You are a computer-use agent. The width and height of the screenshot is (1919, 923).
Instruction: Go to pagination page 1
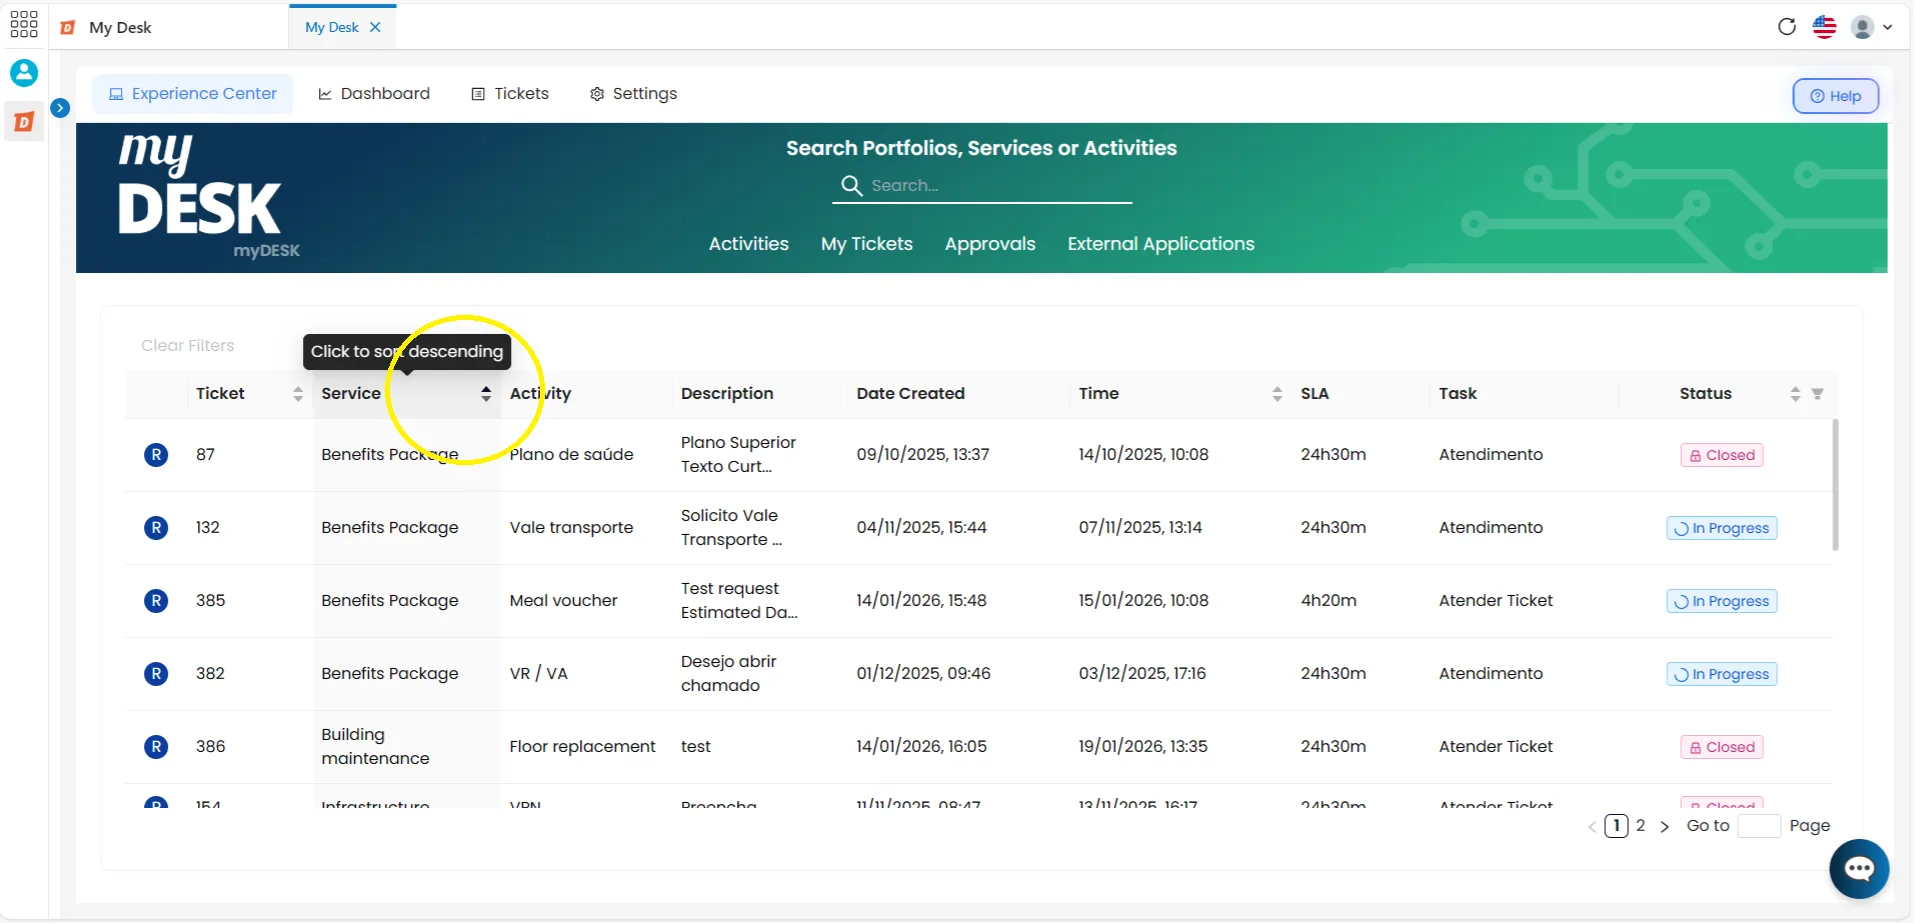pos(1616,826)
